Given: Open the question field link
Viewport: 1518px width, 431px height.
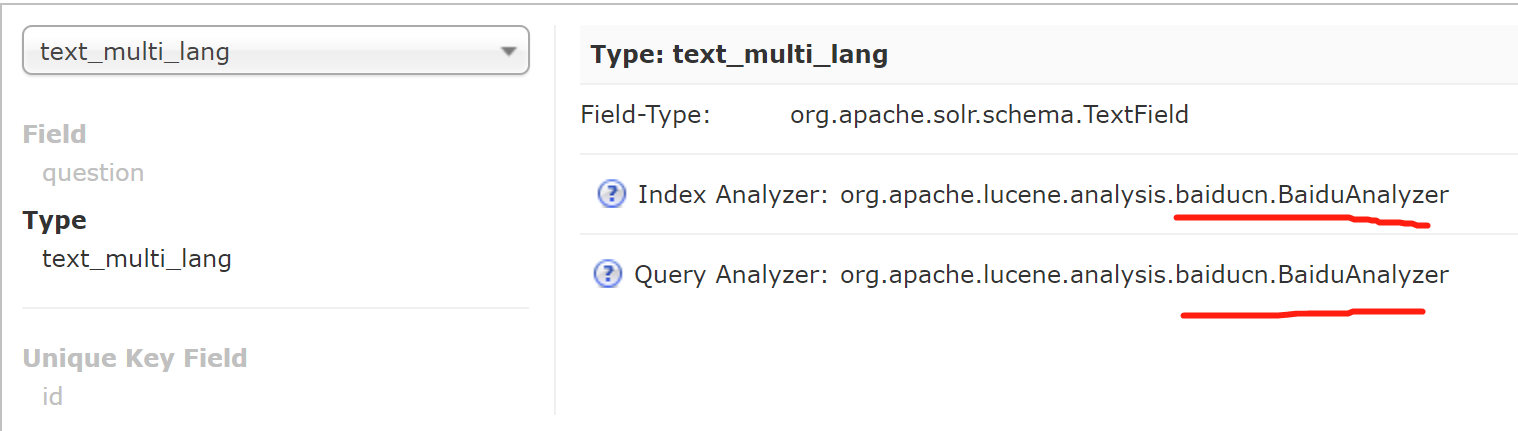Looking at the screenshot, I should point(93,173).
